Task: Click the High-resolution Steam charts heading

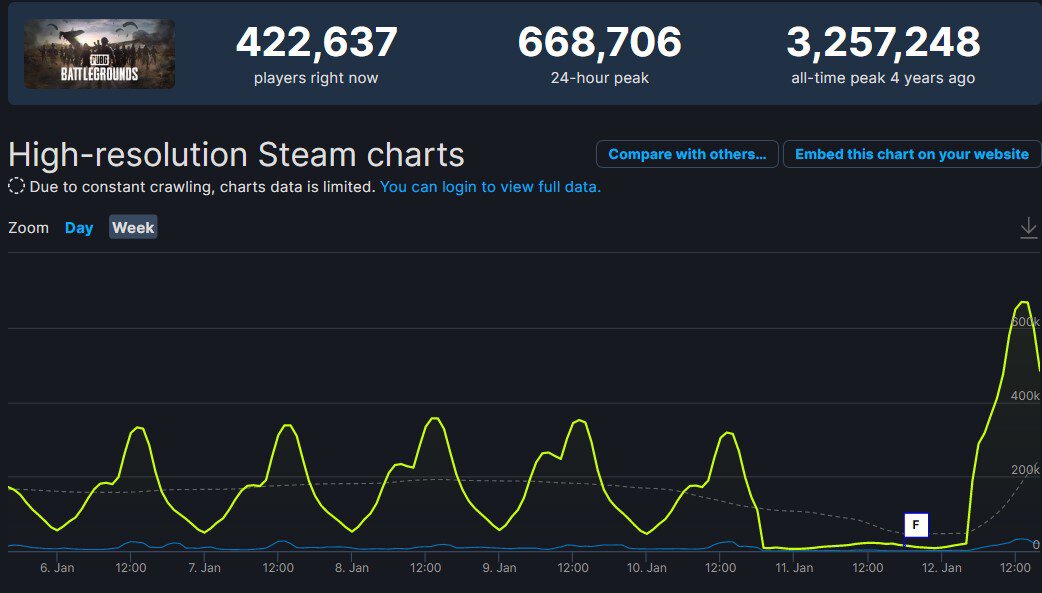Action: 236,155
